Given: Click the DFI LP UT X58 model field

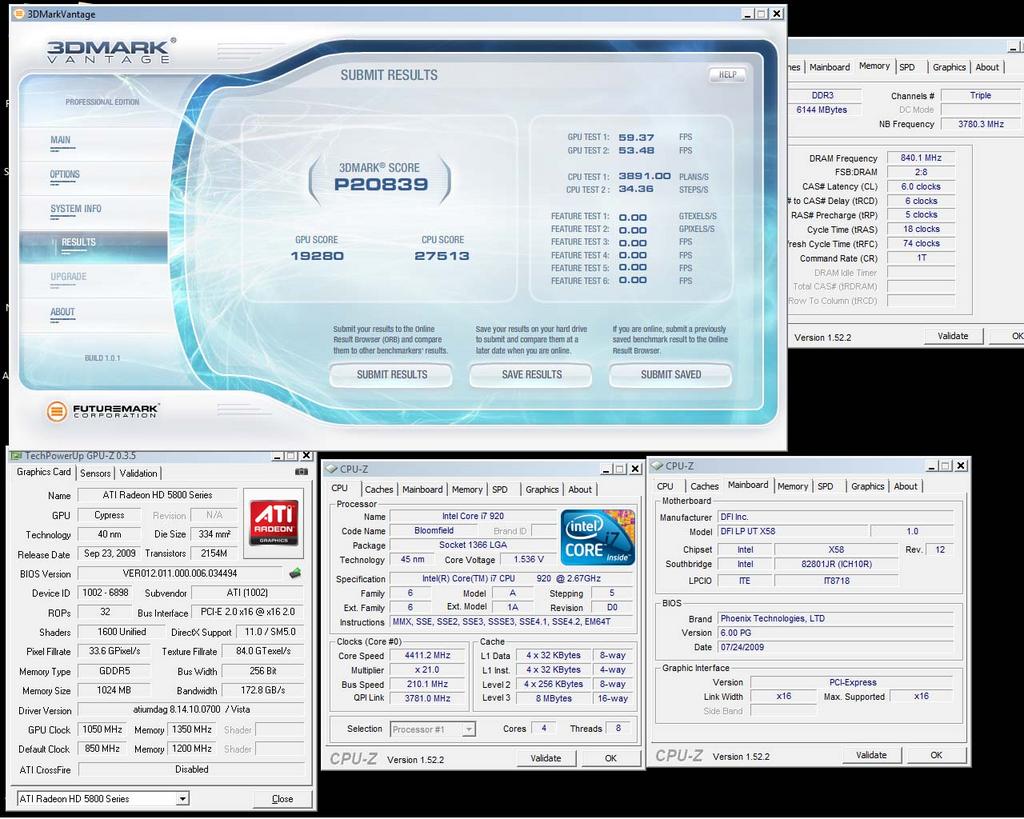Looking at the screenshot, I should click(793, 531).
